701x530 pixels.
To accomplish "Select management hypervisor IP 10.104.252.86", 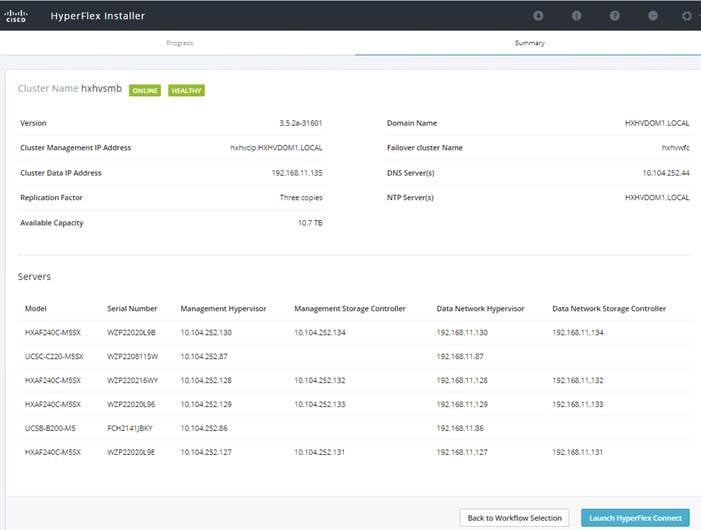I will 204,428.
